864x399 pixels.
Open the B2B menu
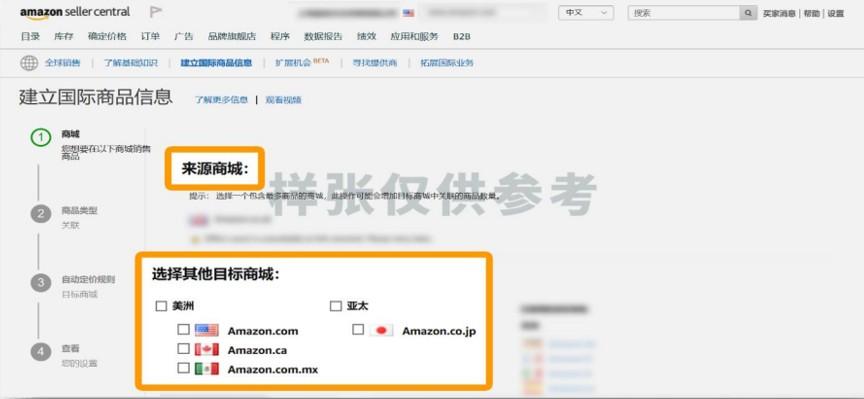pos(462,36)
